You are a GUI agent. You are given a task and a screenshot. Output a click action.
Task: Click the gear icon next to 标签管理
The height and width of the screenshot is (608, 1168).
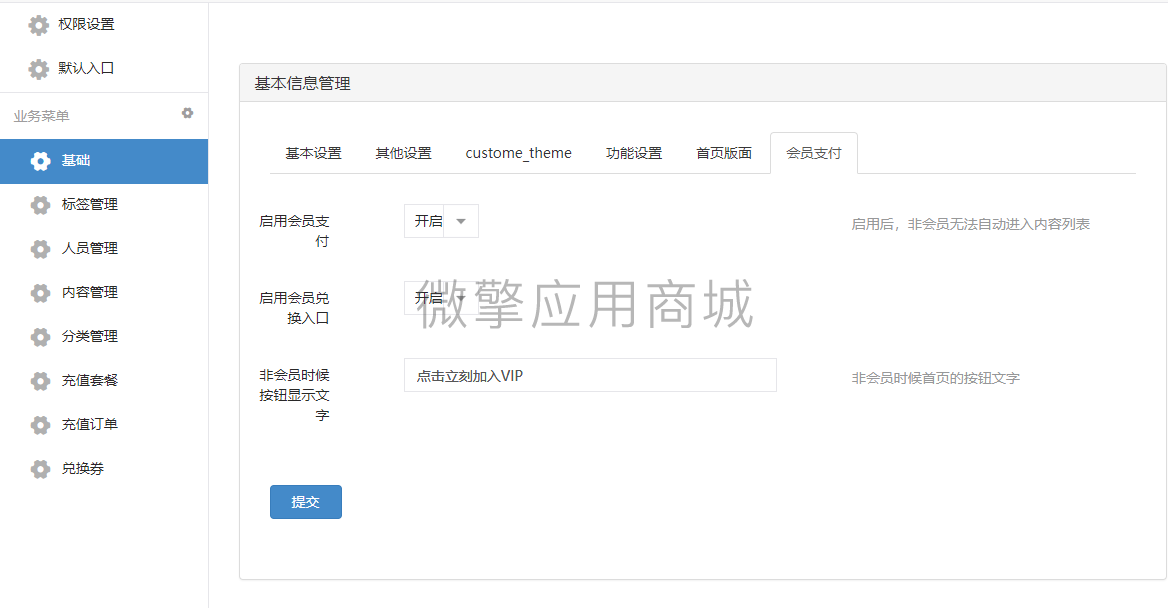click(x=39, y=204)
